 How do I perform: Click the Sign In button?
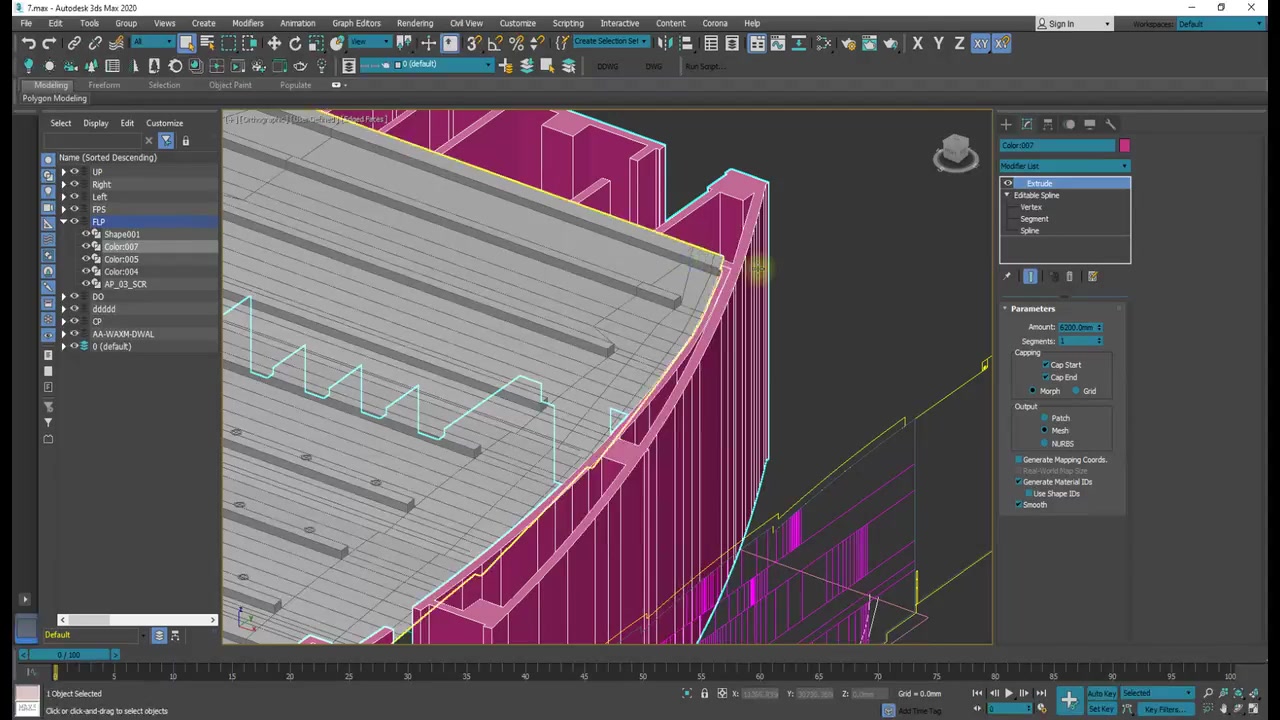tap(1061, 24)
